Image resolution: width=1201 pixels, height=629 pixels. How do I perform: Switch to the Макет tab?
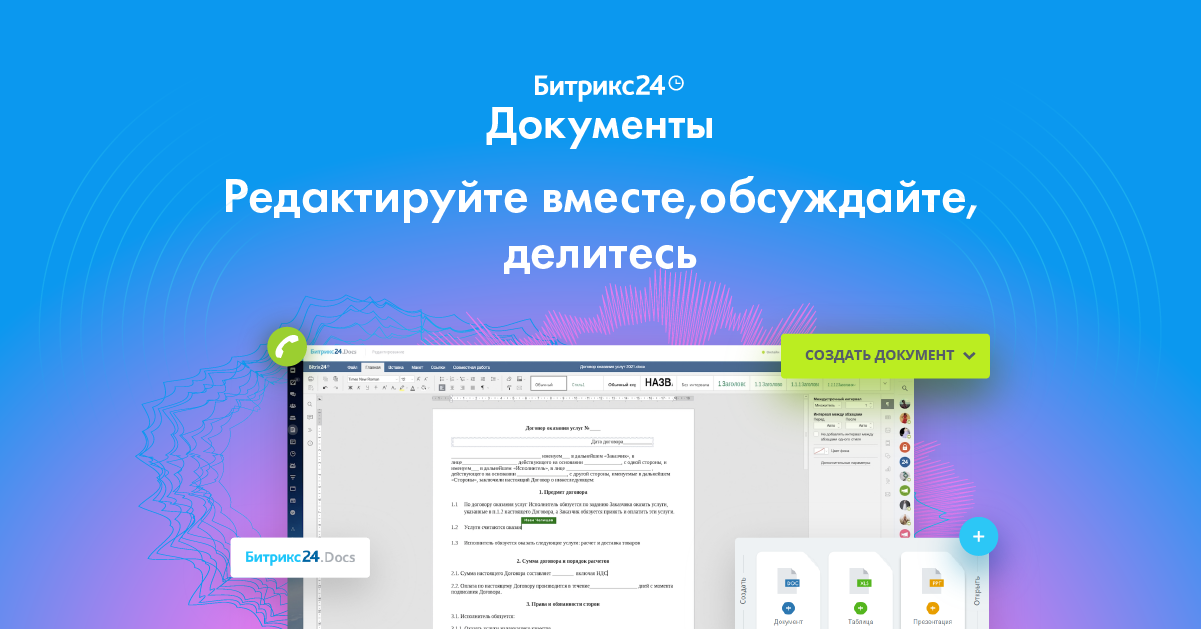pyautogui.click(x=417, y=367)
